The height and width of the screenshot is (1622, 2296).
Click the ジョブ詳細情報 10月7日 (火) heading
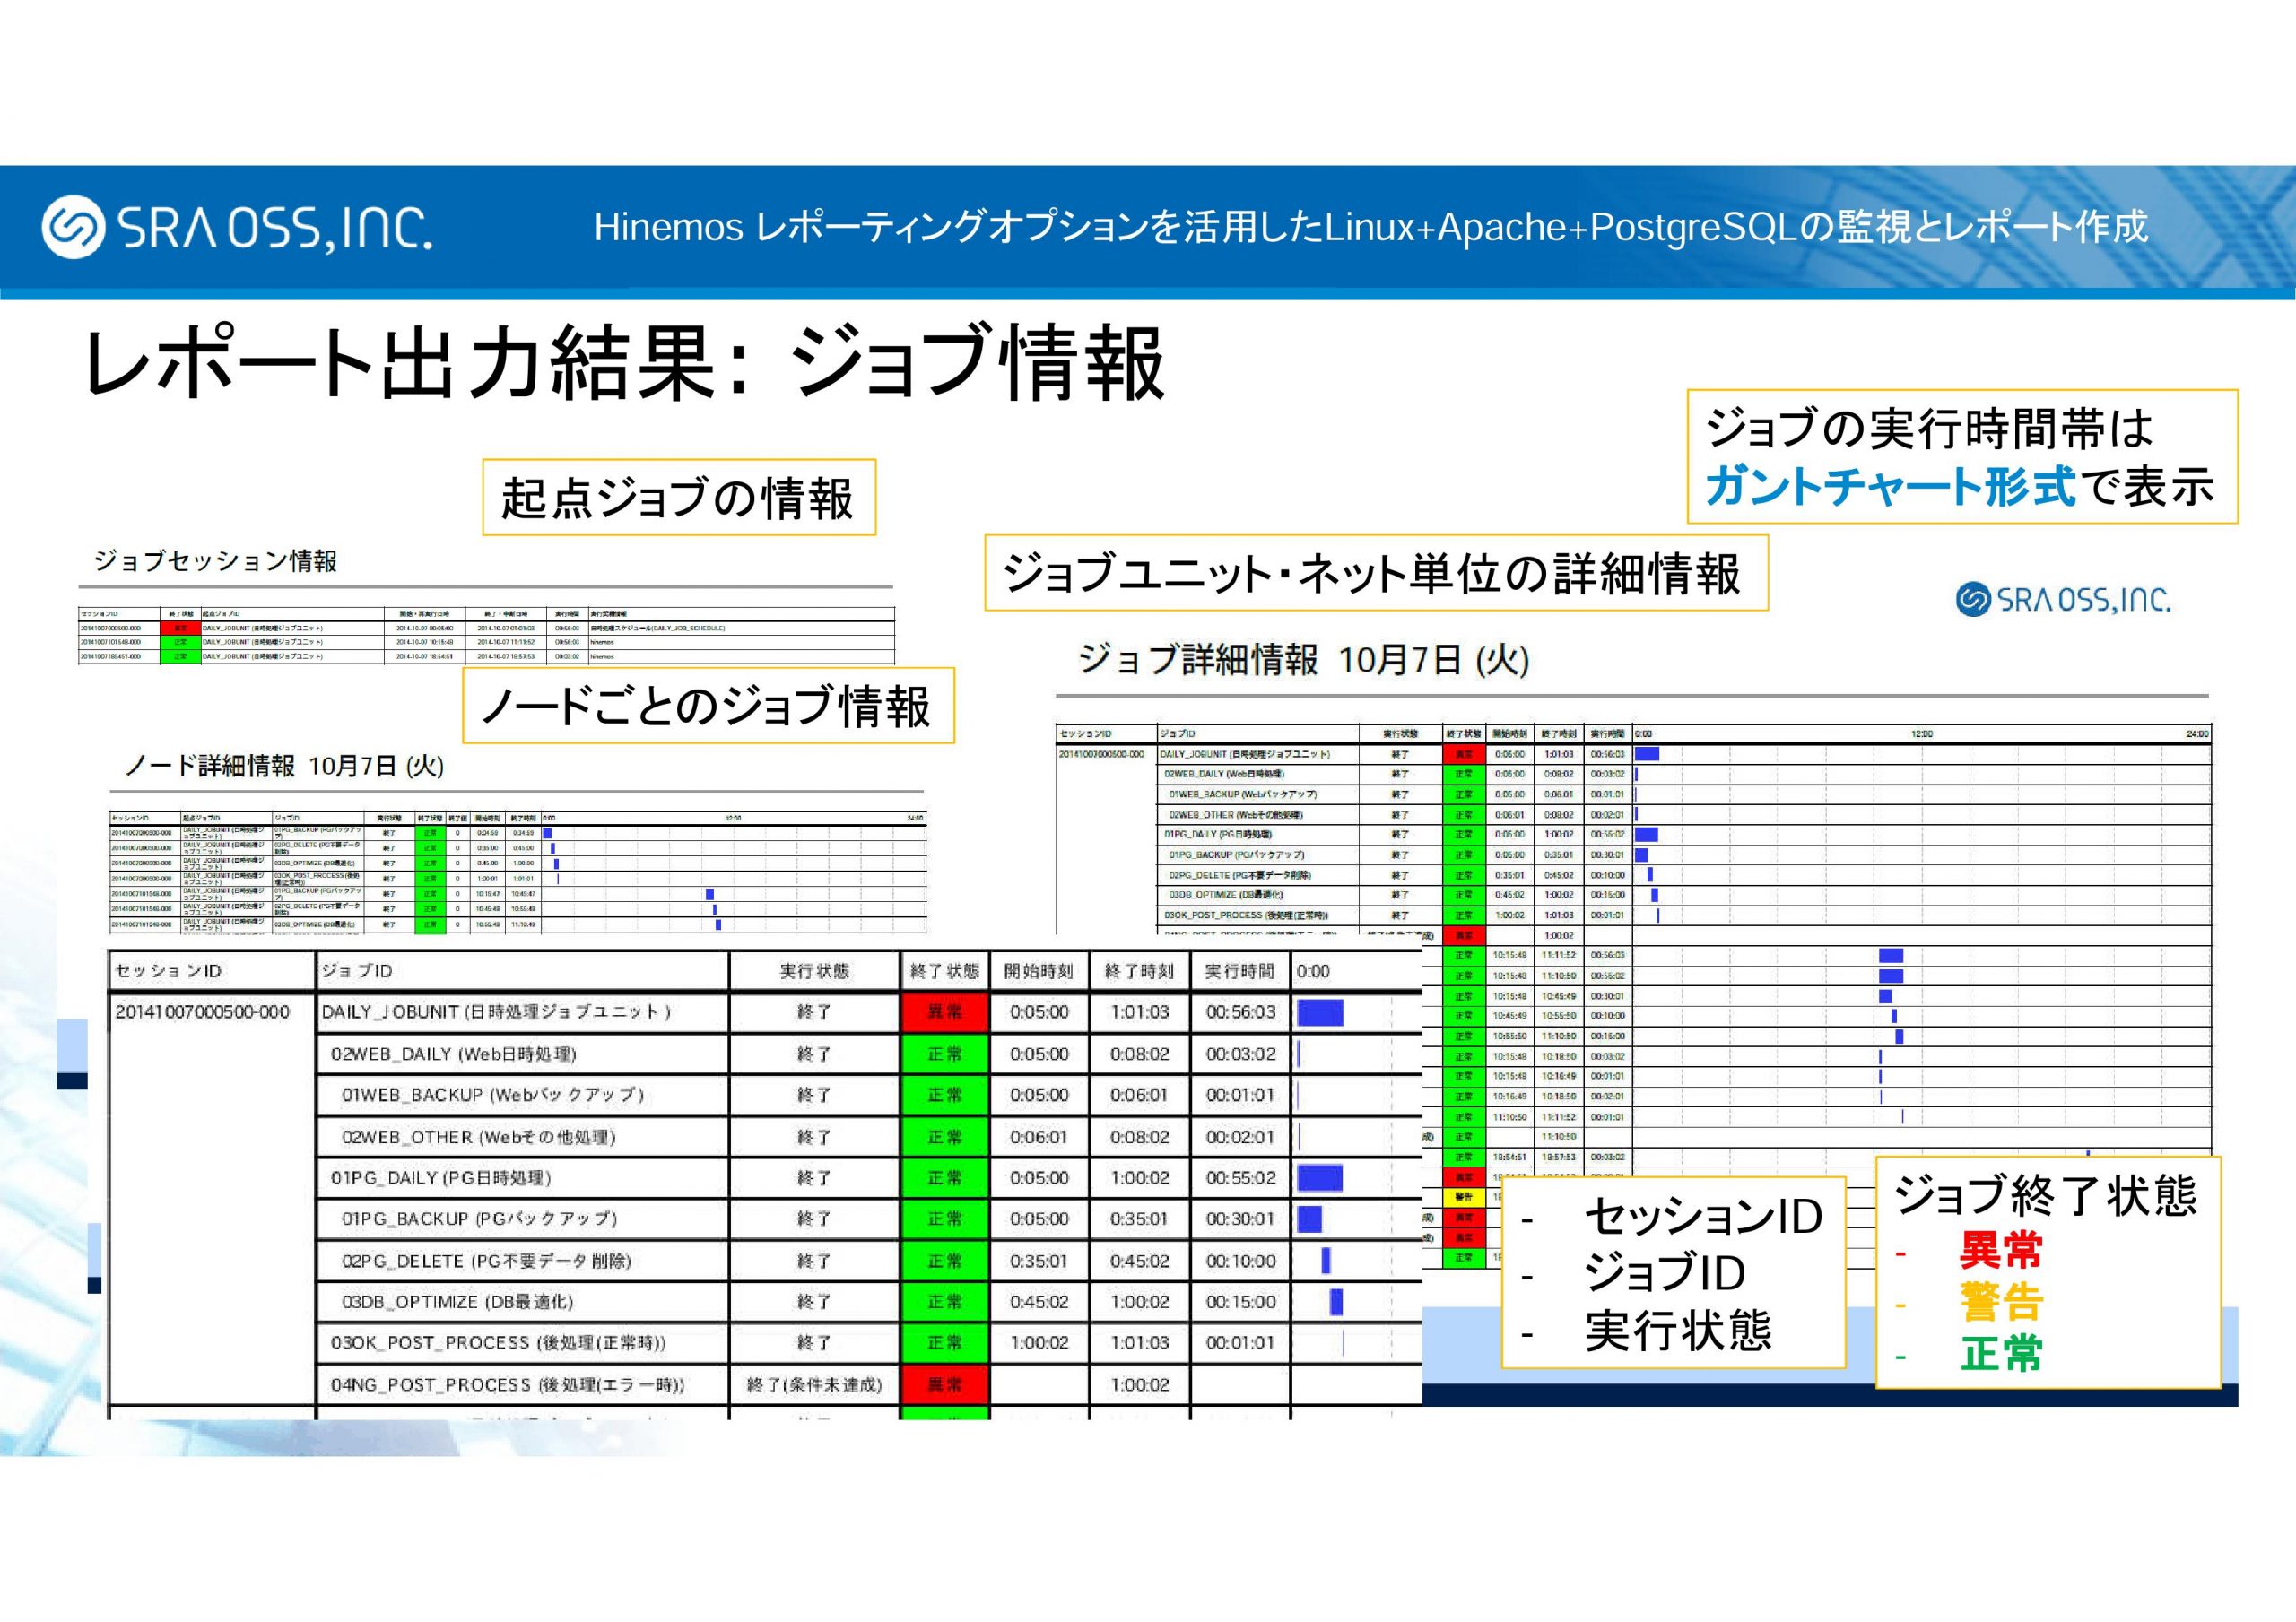click(x=1303, y=660)
